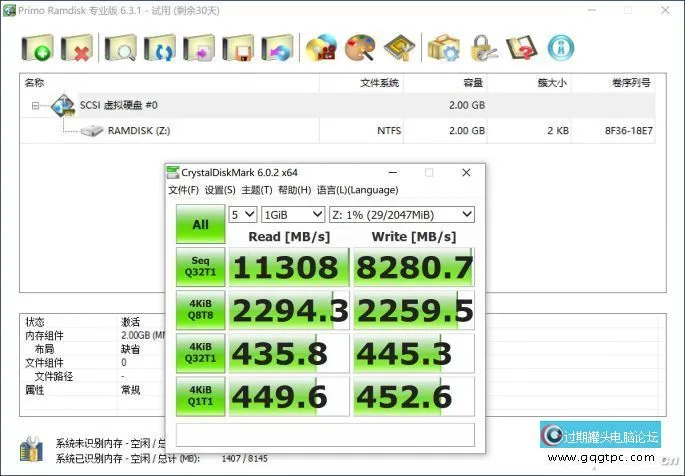Open the 文件(F) menu in CrystalDiskMark
The height and width of the screenshot is (476, 685).
tap(183, 190)
